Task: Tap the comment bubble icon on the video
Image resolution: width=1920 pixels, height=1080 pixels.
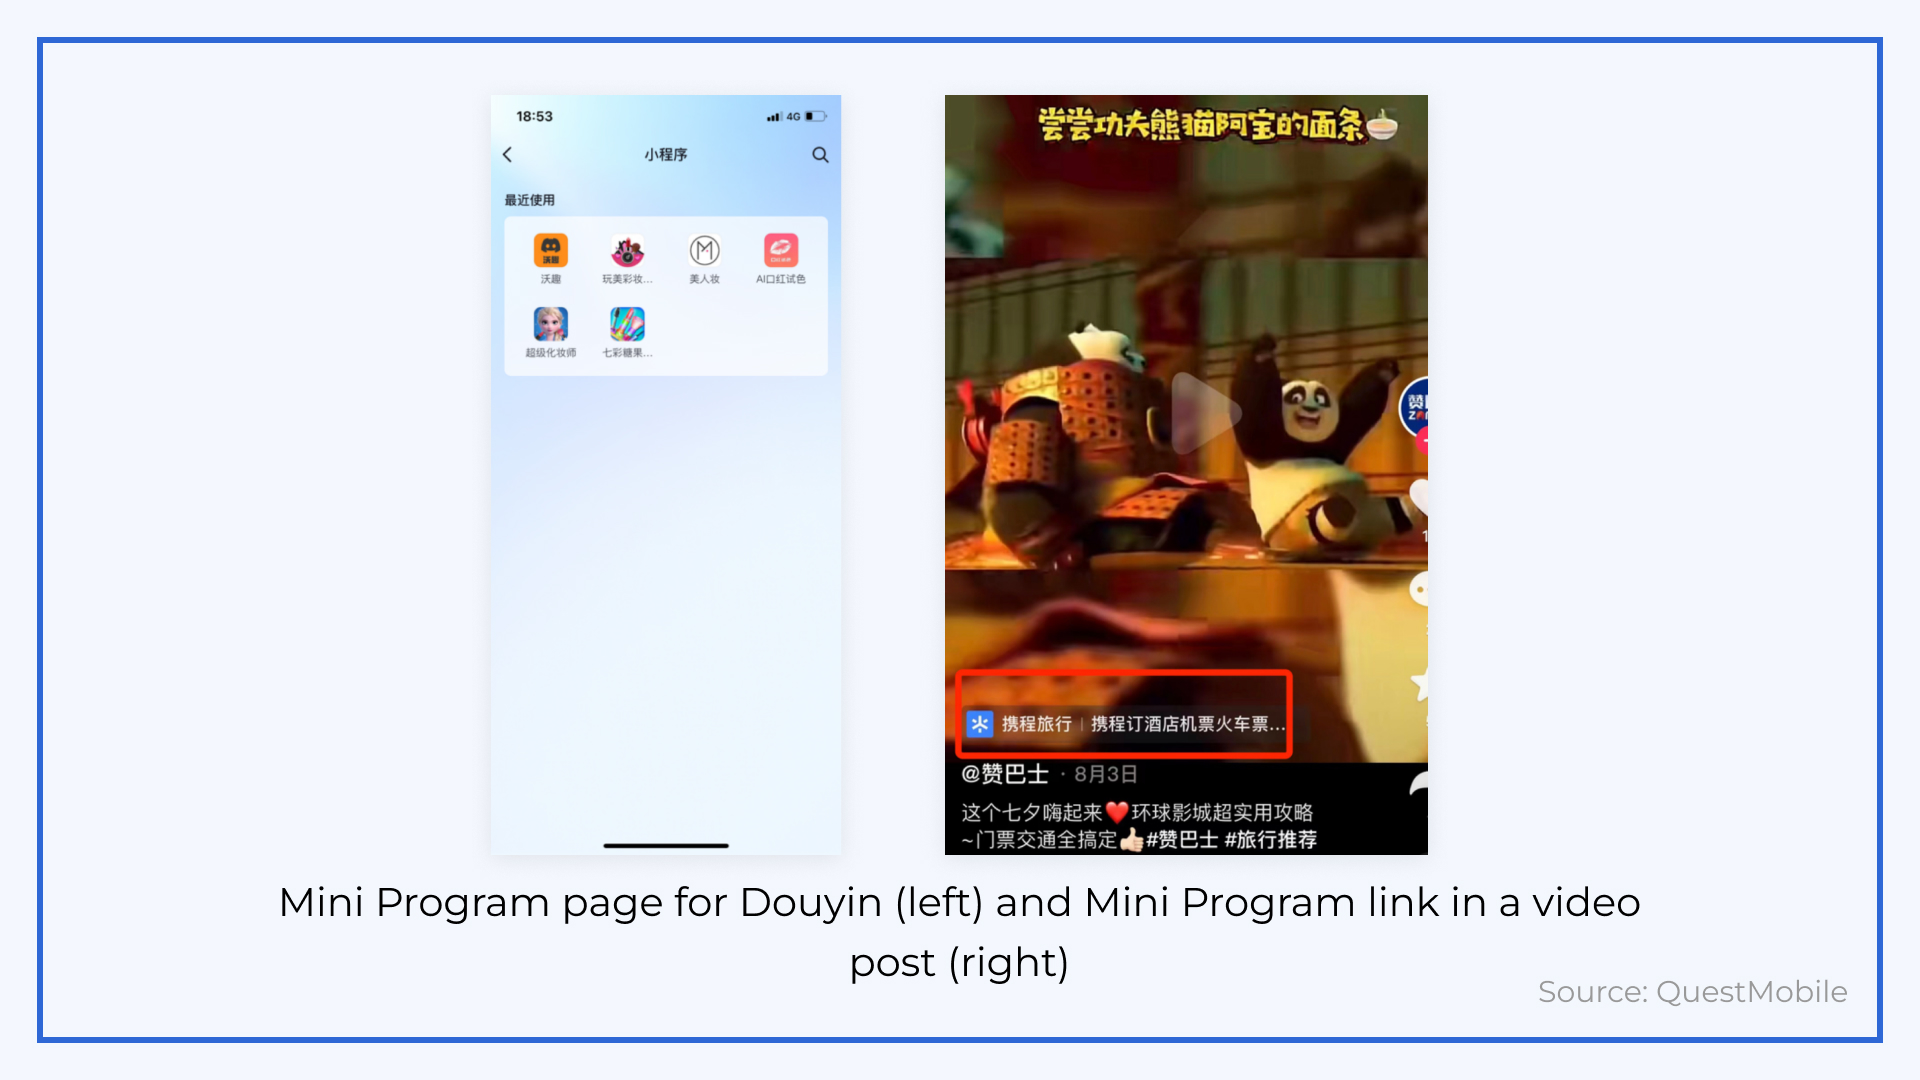Action: click(1418, 589)
